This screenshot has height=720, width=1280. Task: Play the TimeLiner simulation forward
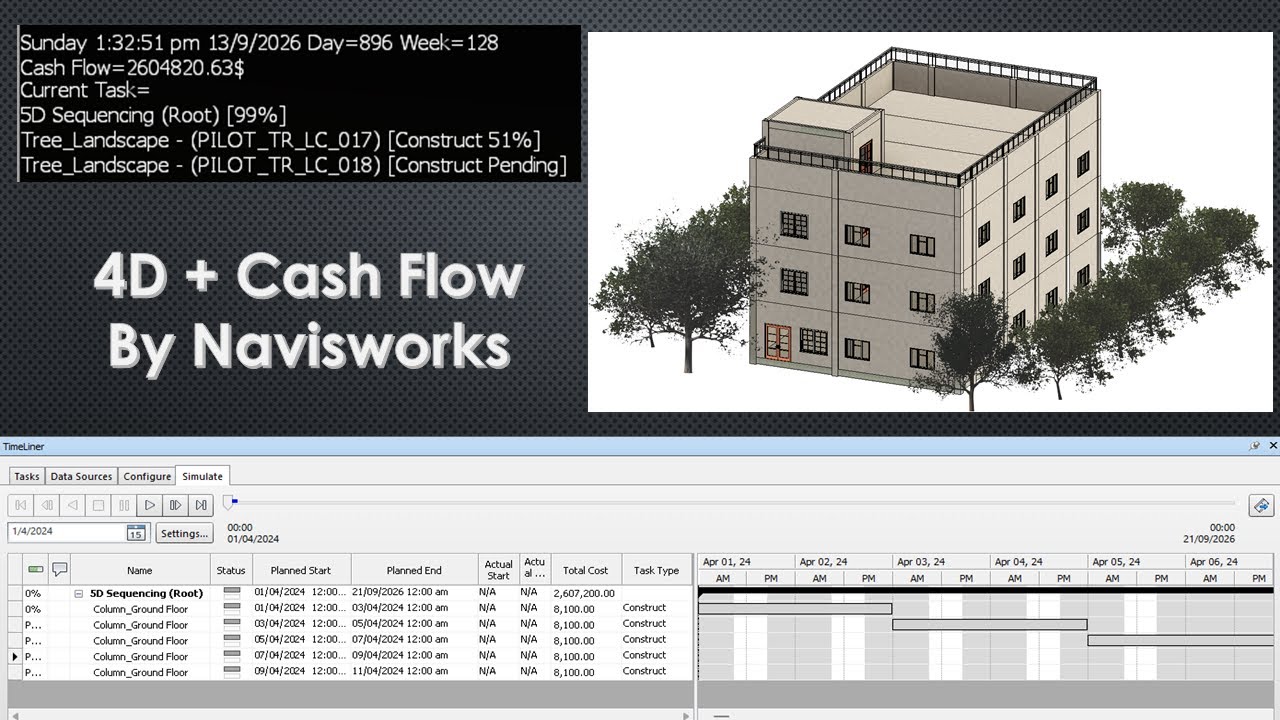tap(150, 505)
